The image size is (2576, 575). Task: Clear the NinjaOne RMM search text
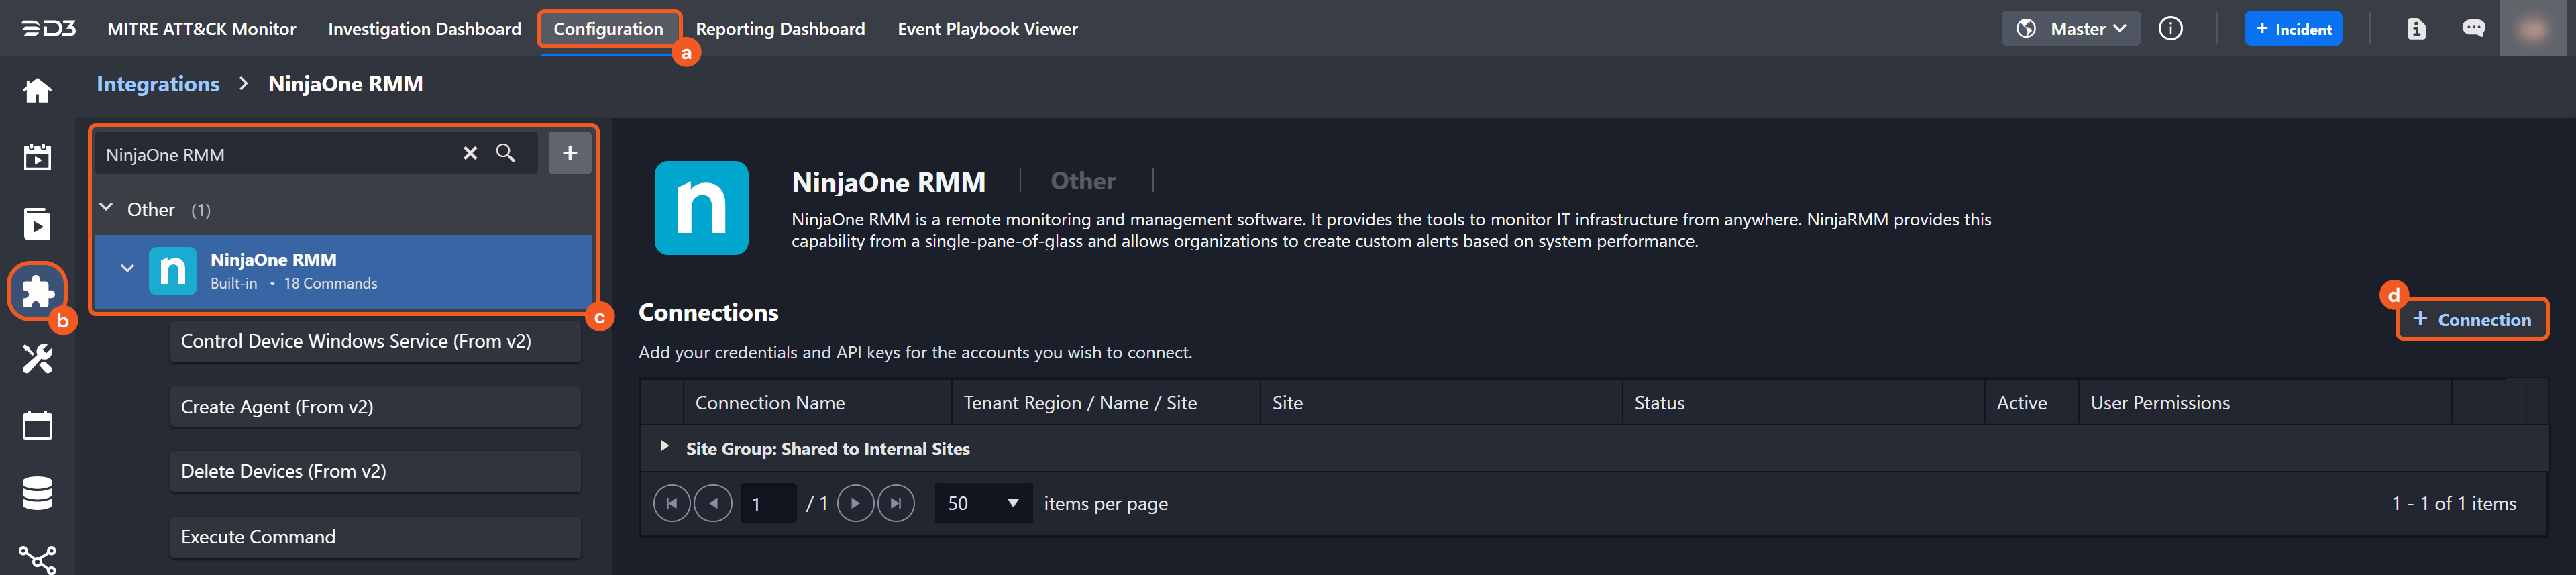(x=470, y=153)
